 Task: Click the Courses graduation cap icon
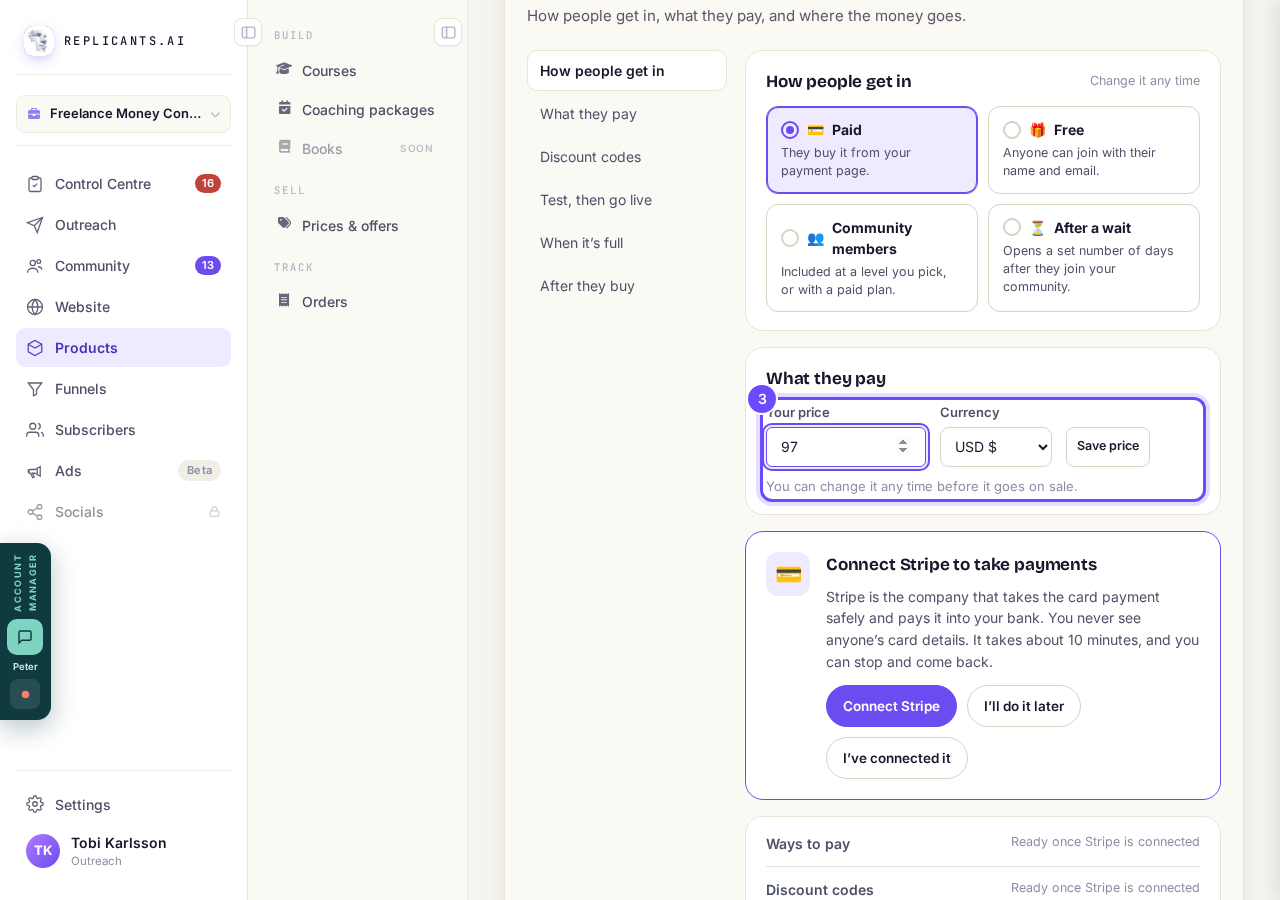[x=284, y=70]
